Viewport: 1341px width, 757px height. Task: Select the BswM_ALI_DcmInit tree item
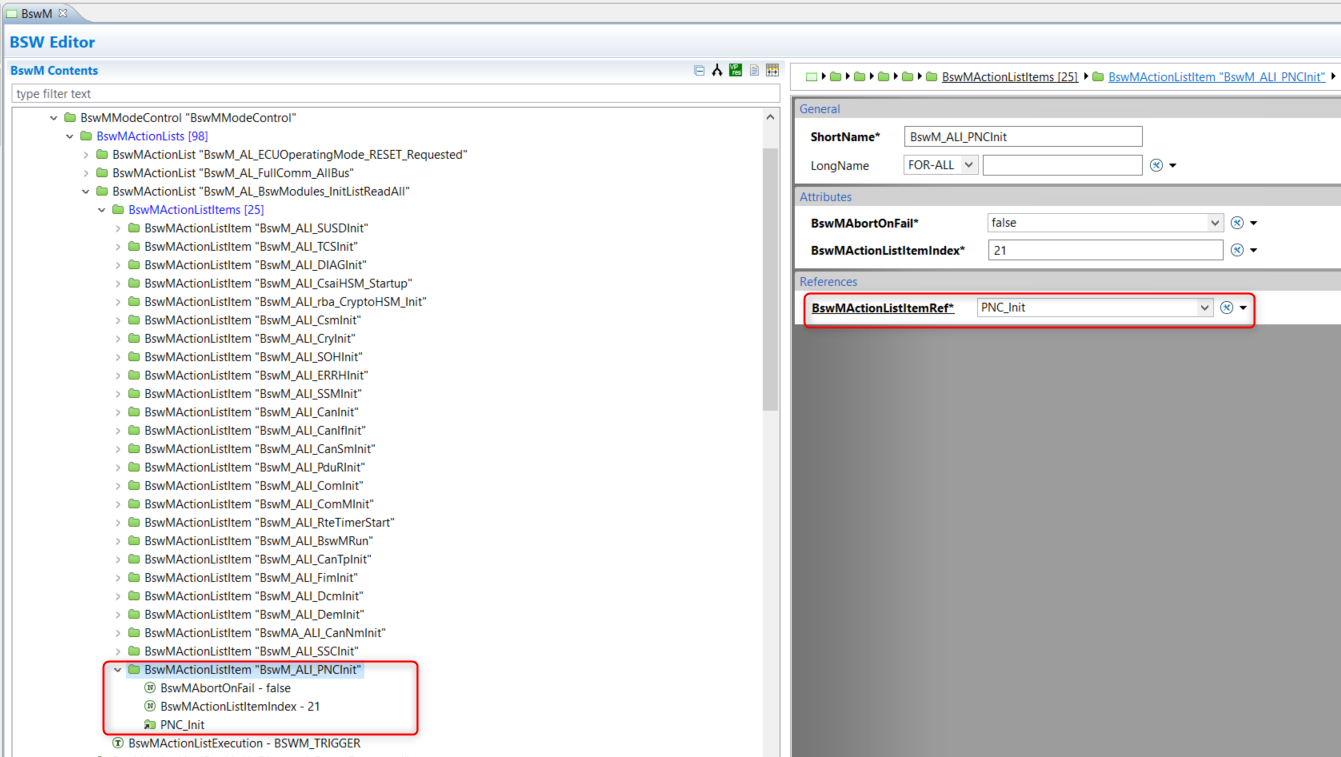(254, 596)
